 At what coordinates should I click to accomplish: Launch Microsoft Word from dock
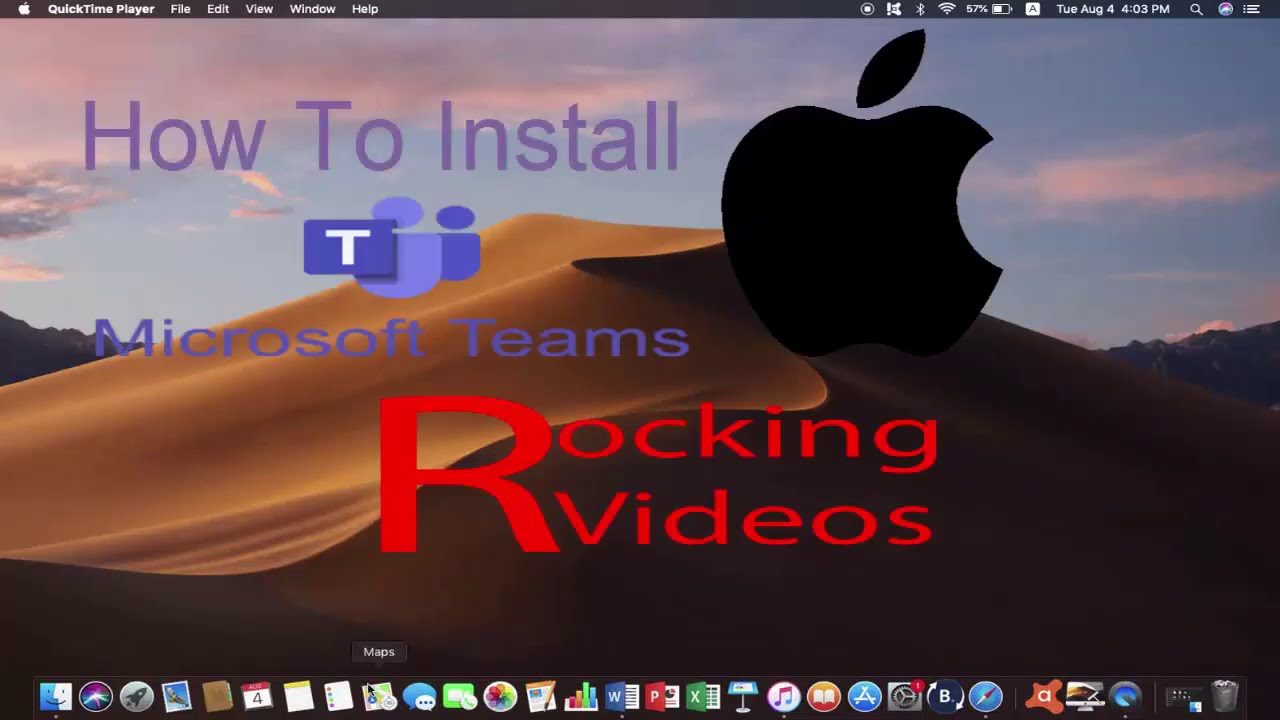tap(622, 696)
